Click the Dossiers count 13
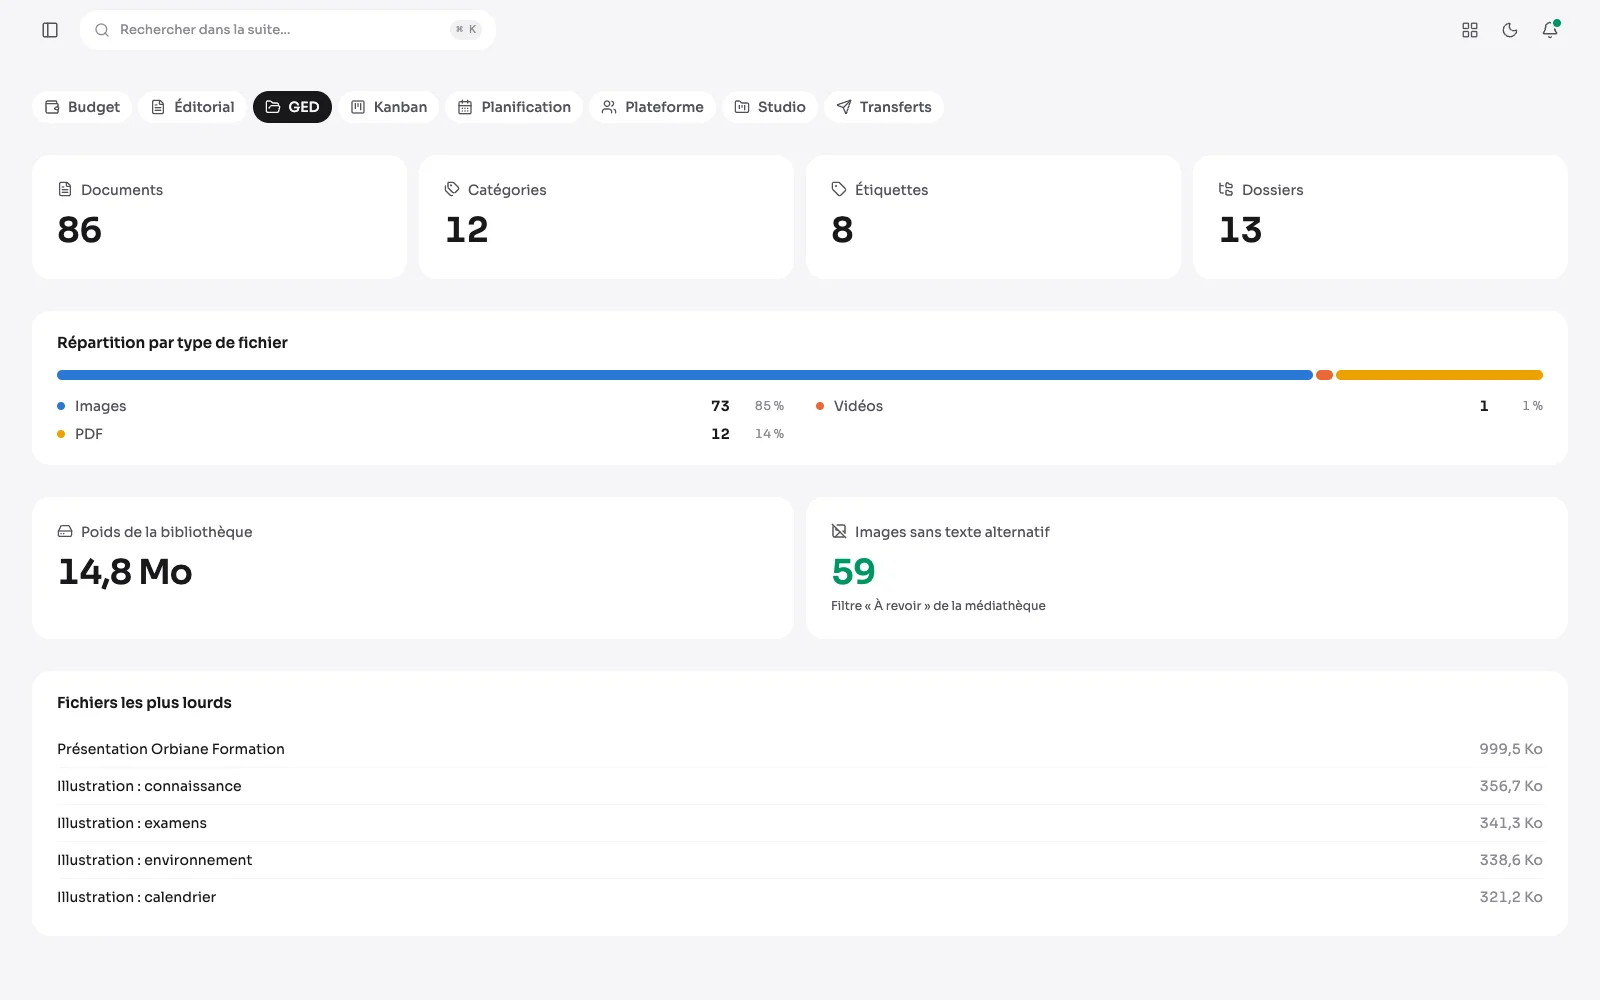 (x=1241, y=230)
